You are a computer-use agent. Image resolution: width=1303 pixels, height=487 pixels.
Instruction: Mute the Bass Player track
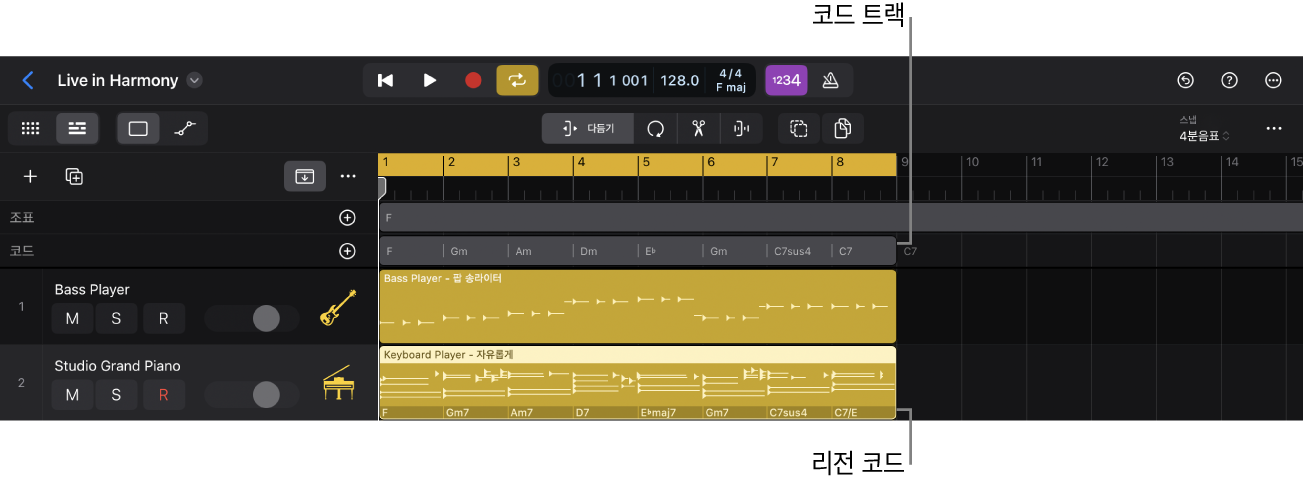72,318
